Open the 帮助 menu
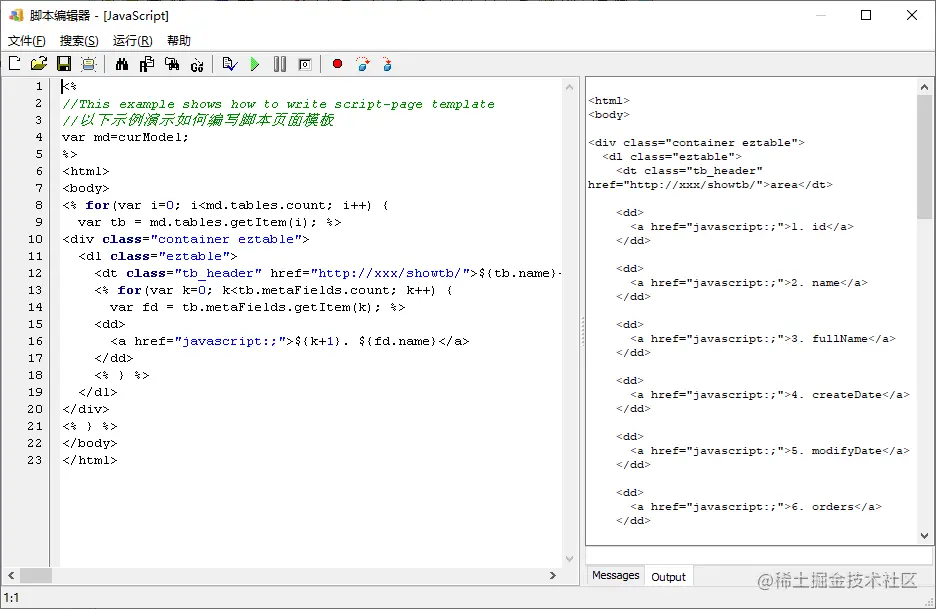Screen dimensions: 936x609 [x=178, y=41]
